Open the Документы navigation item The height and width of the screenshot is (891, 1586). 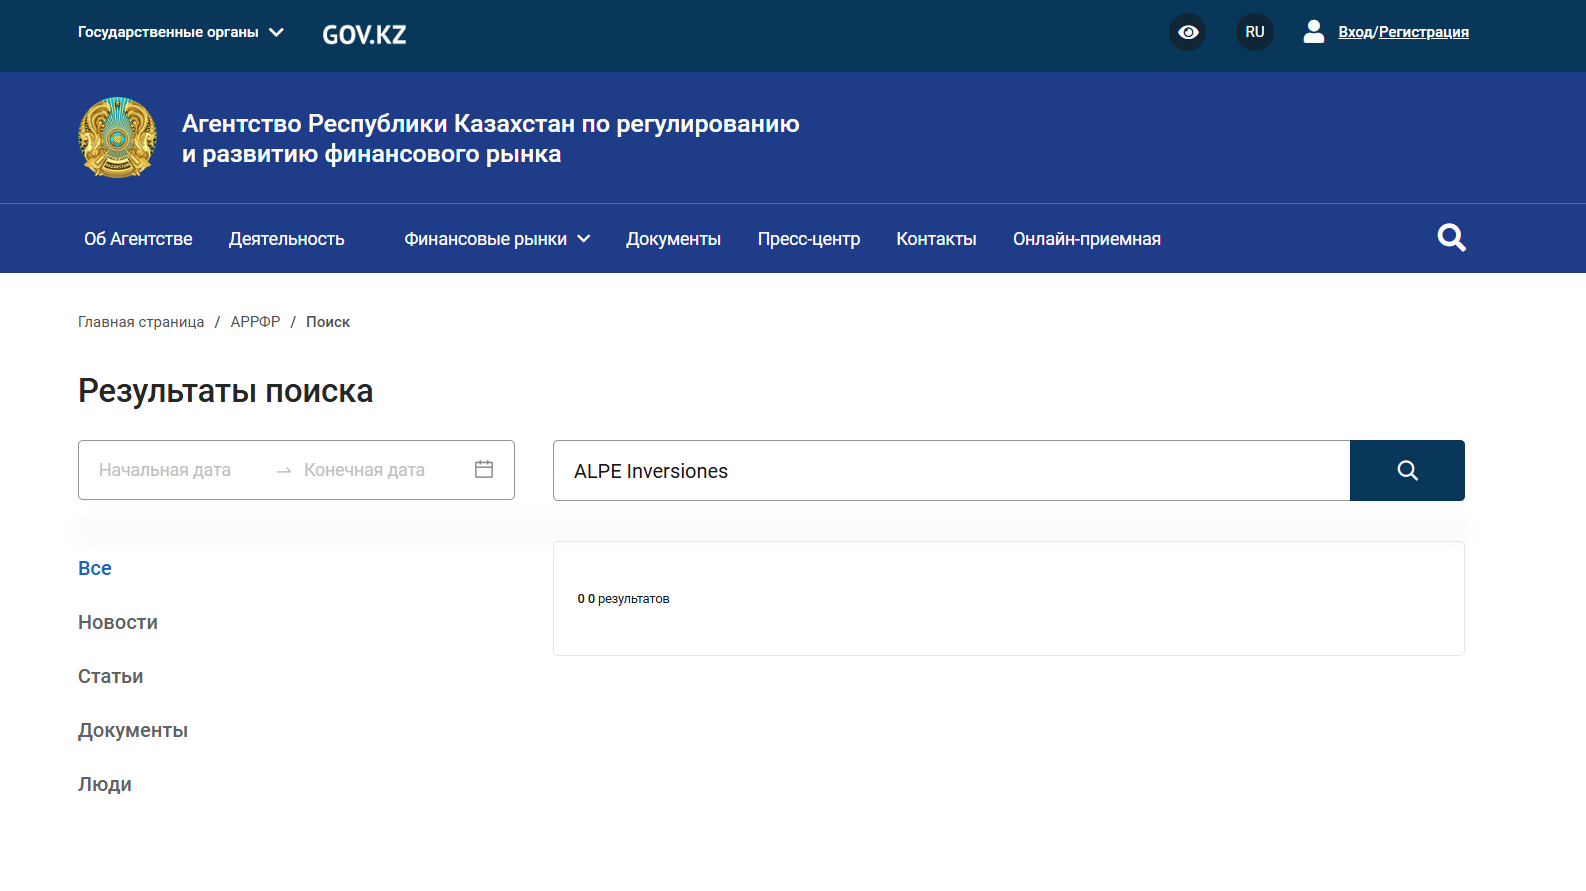(x=673, y=239)
